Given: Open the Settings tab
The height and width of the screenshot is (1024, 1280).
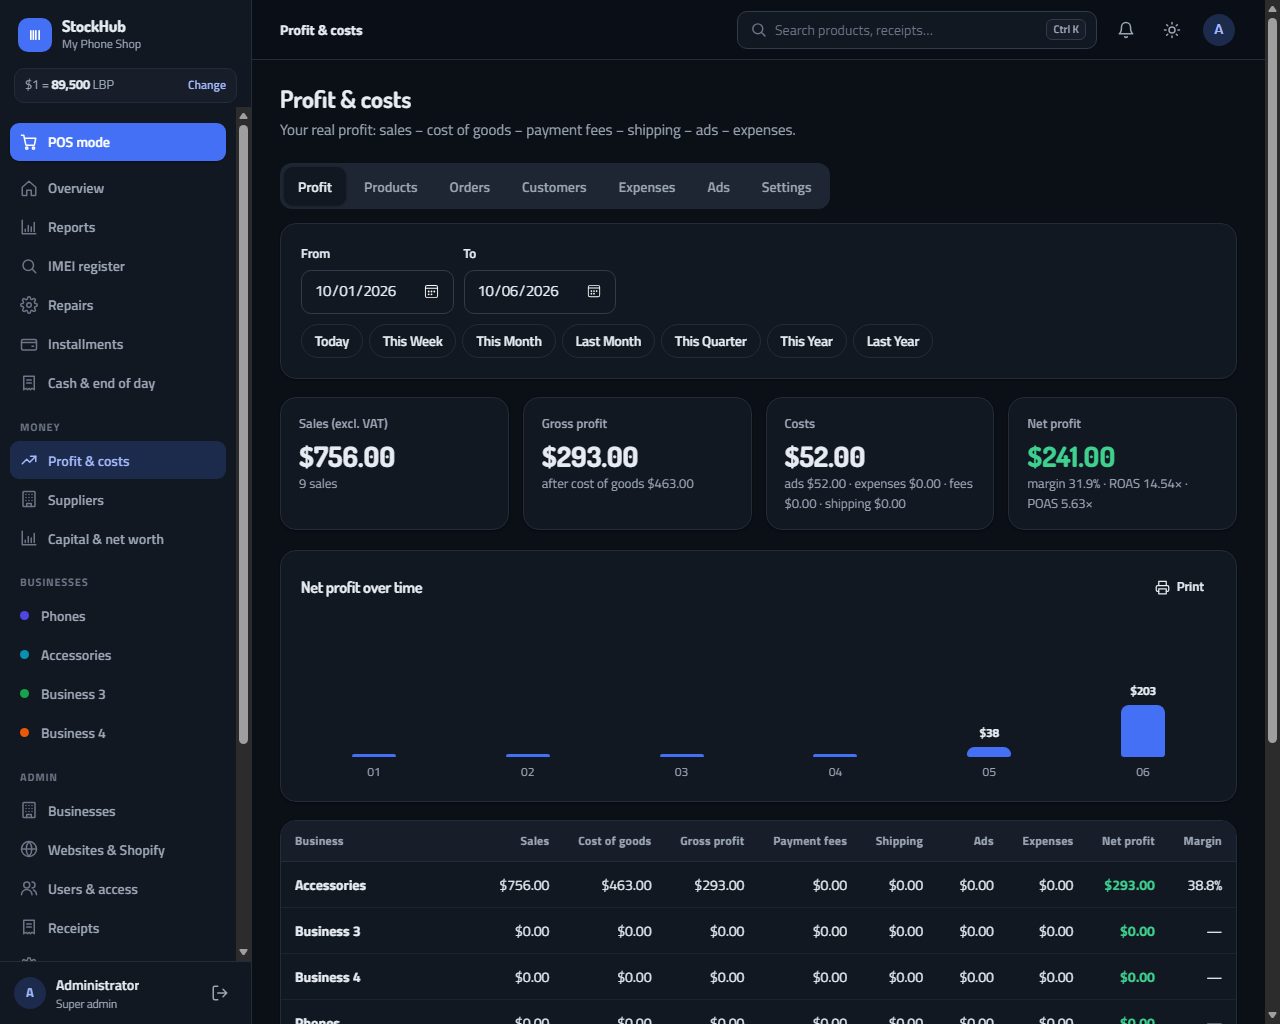Looking at the screenshot, I should click(x=786, y=187).
